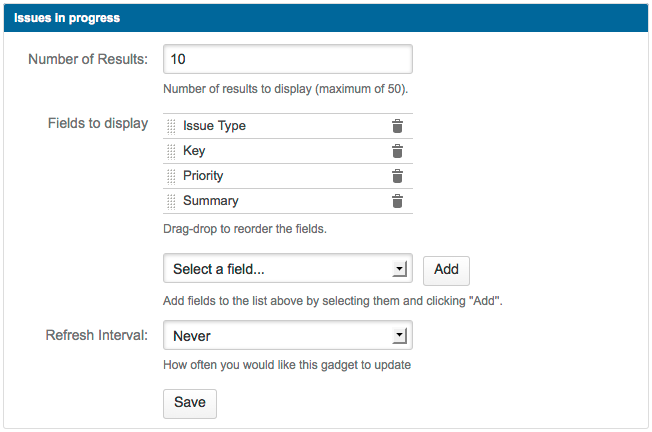Open the "Select a field..." dropdown
The height and width of the screenshot is (432, 652).
(287, 269)
